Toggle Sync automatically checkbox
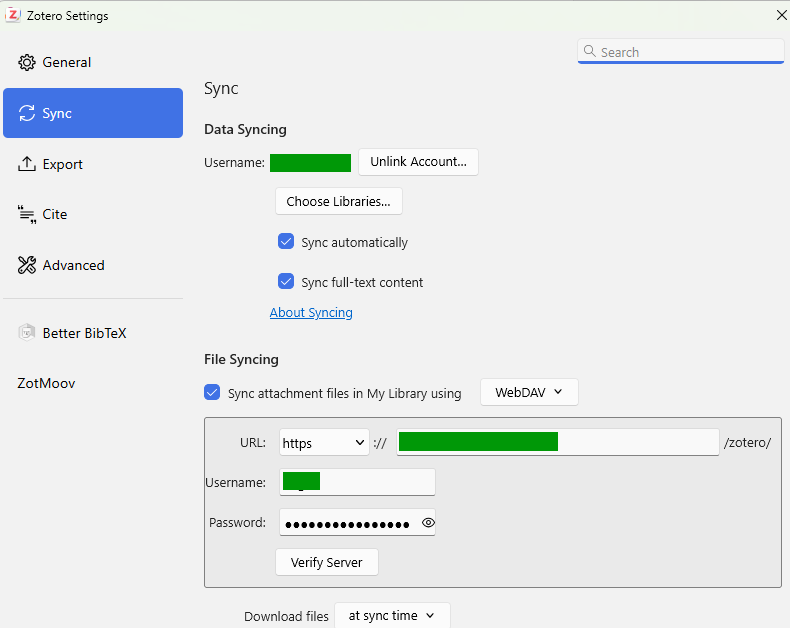The width and height of the screenshot is (790, 628). point(286,241)
